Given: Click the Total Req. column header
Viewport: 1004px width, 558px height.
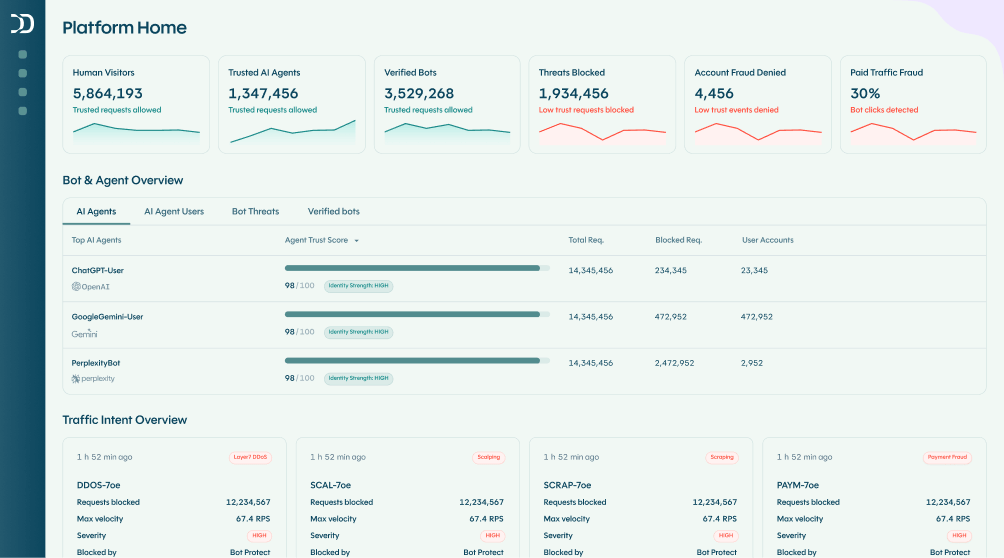Looking at the screenshot, I should (586, 240).
